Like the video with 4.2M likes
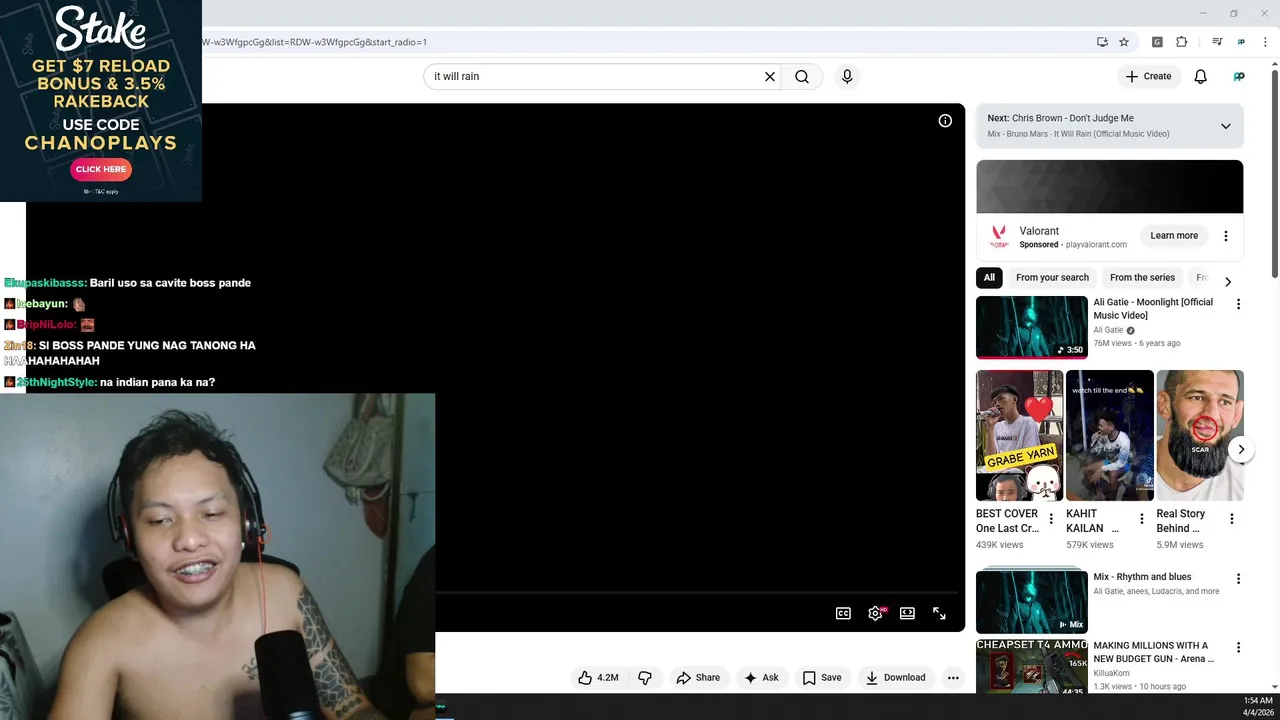 click(598, 677)
